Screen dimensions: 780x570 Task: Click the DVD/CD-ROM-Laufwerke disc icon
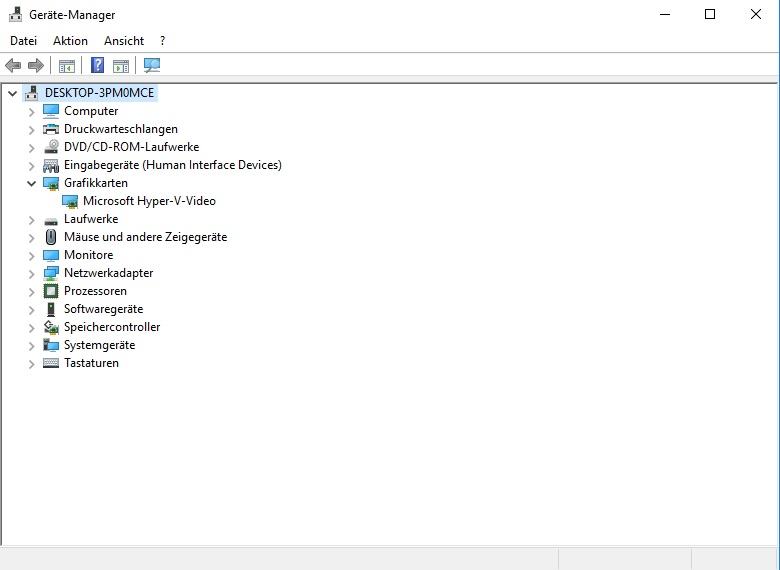click(51, 147)
